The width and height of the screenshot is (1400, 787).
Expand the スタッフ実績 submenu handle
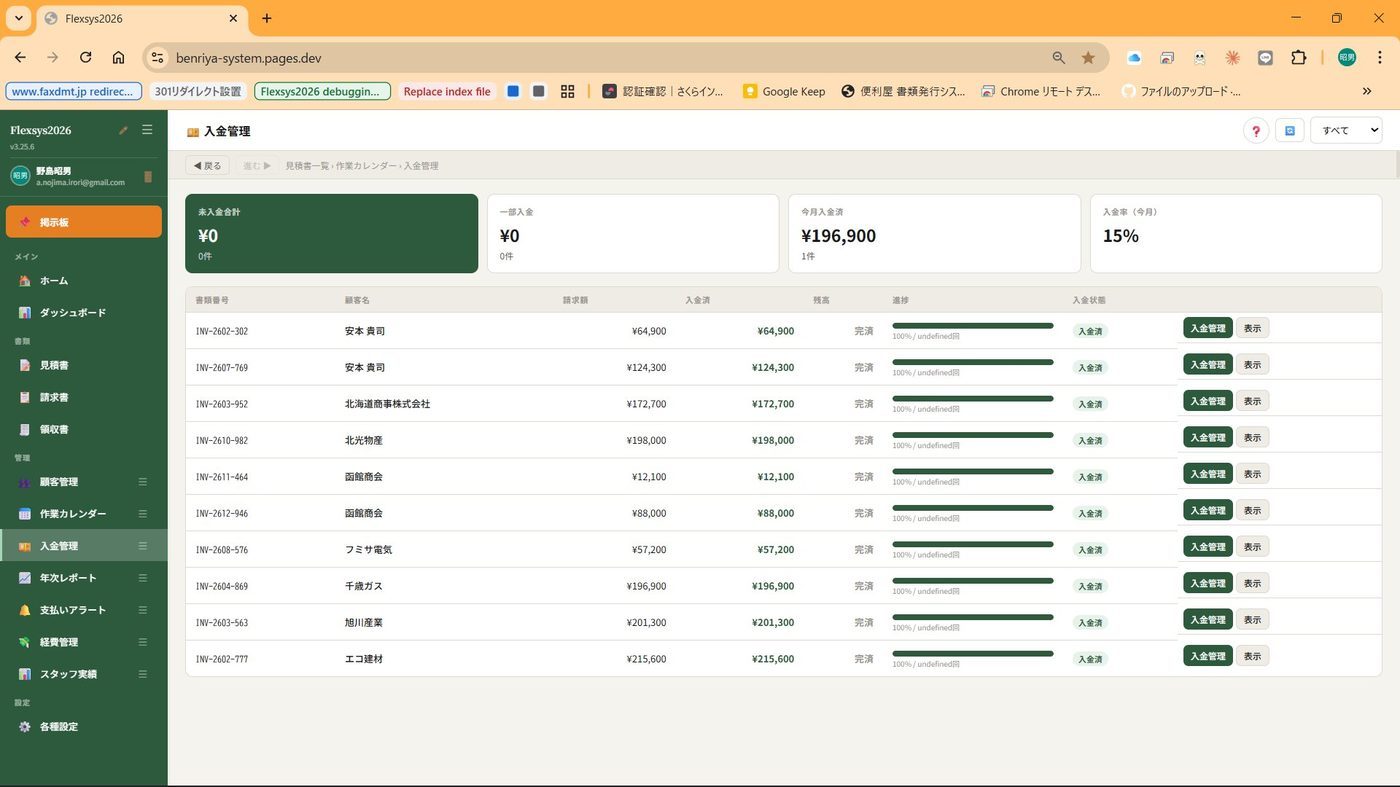pos(142,674)
